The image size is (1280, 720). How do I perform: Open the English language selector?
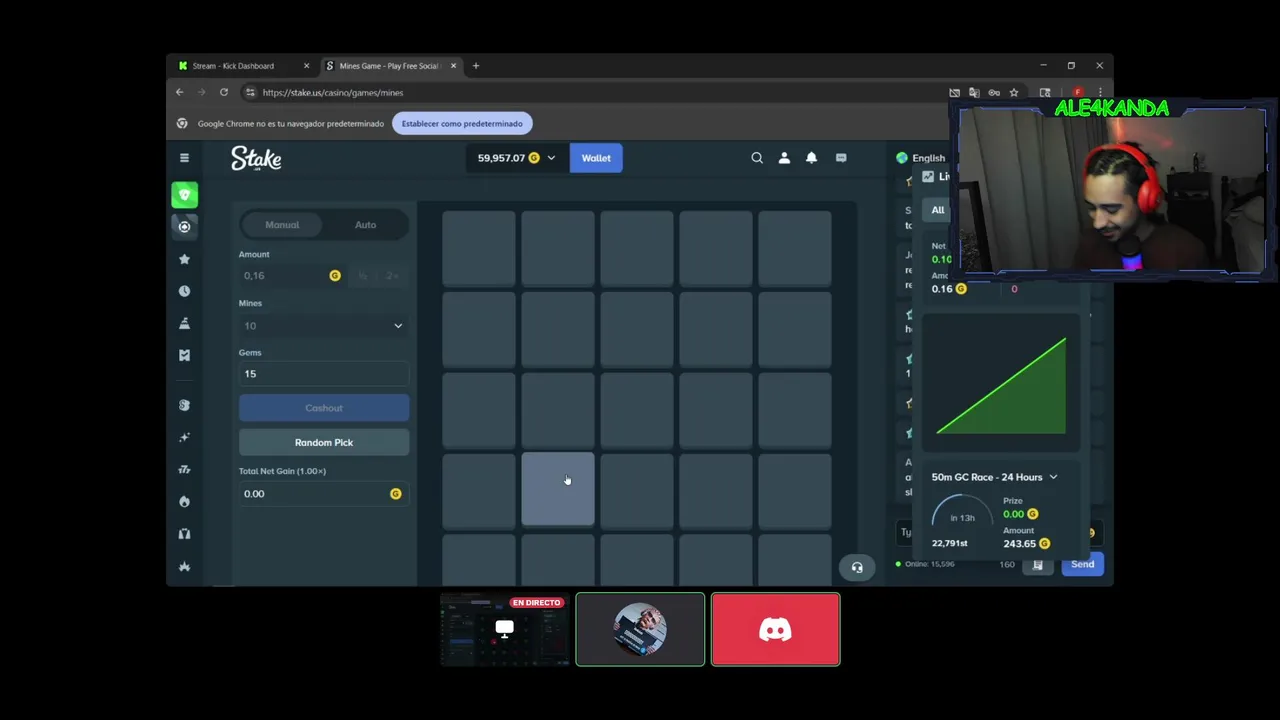921,158
